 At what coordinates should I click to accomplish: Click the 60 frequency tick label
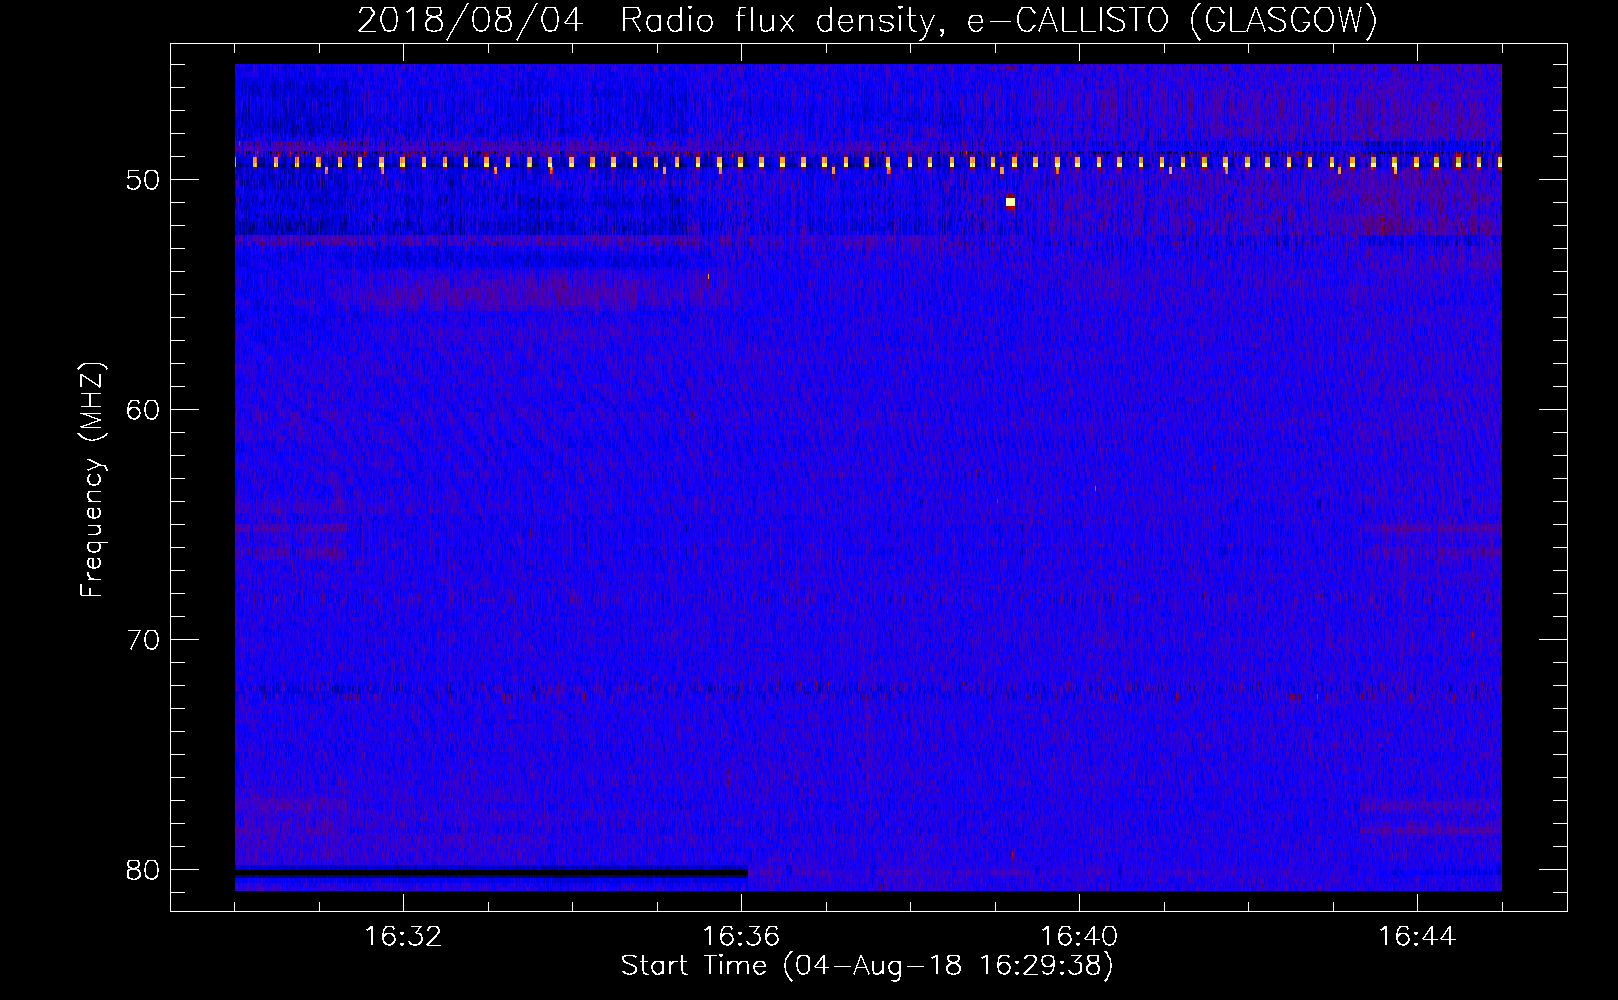[143, 410]
